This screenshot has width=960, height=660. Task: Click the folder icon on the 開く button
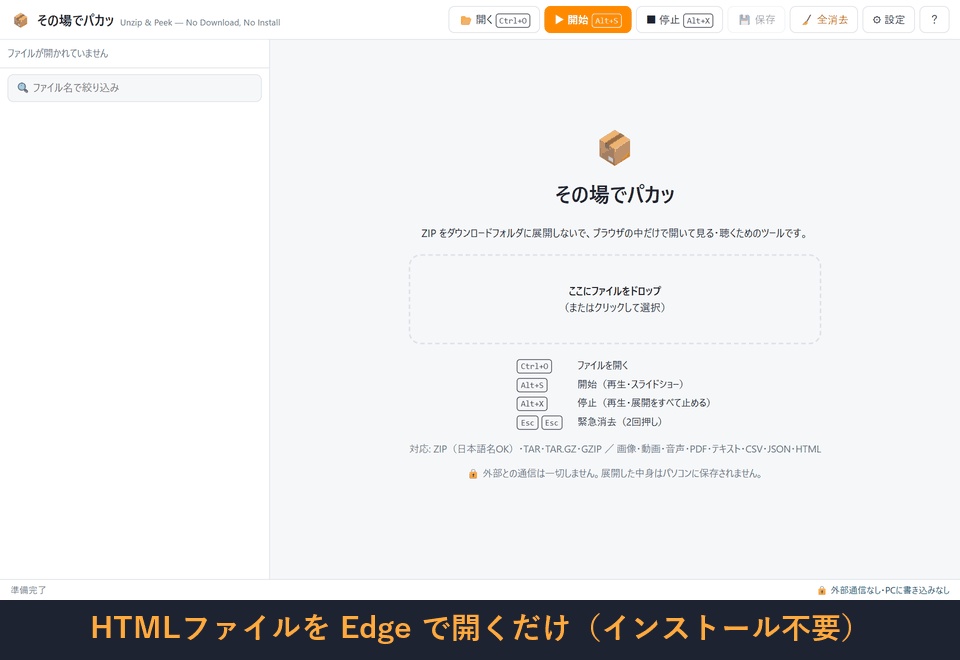tap(466, 20)
